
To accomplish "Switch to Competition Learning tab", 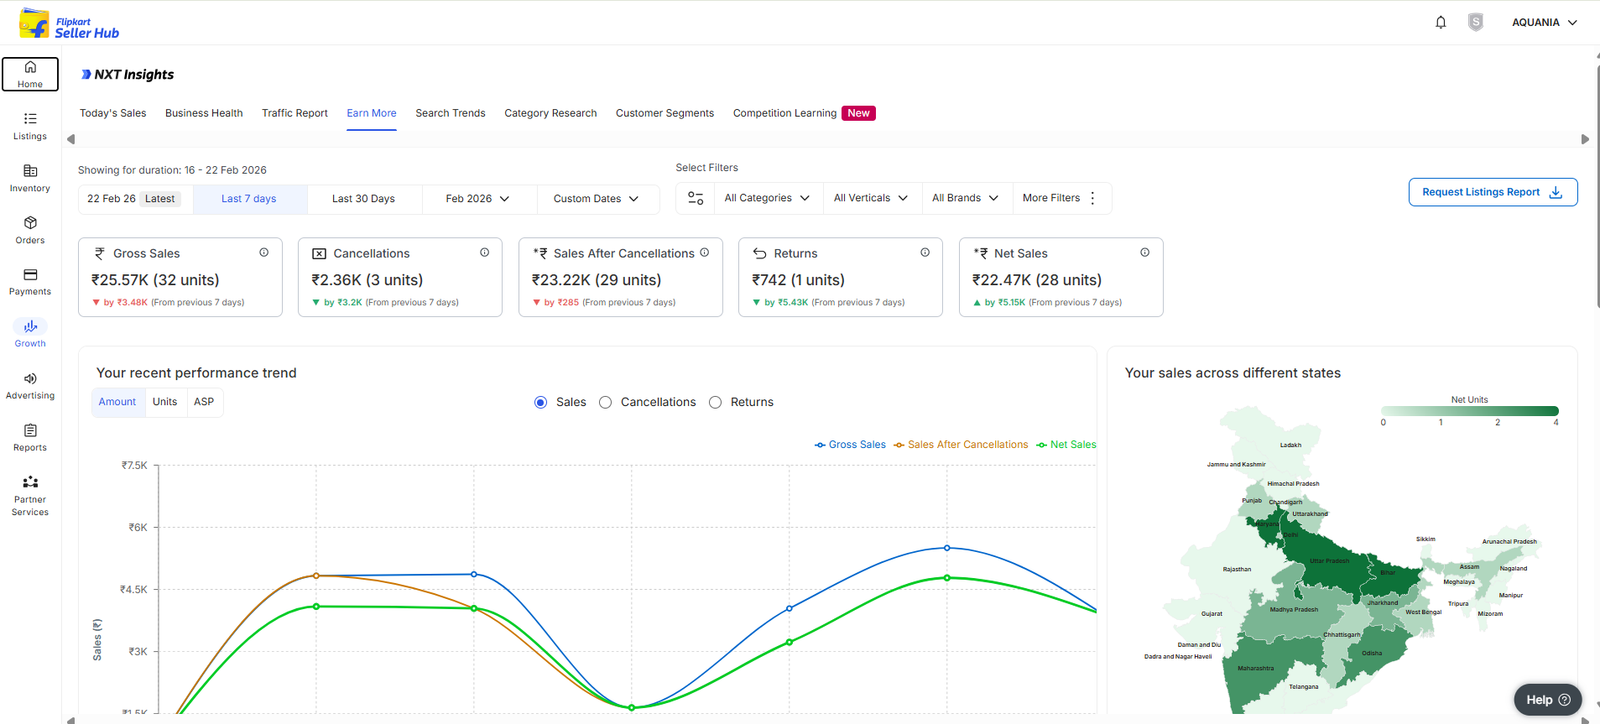I will (x=785, y=113).
